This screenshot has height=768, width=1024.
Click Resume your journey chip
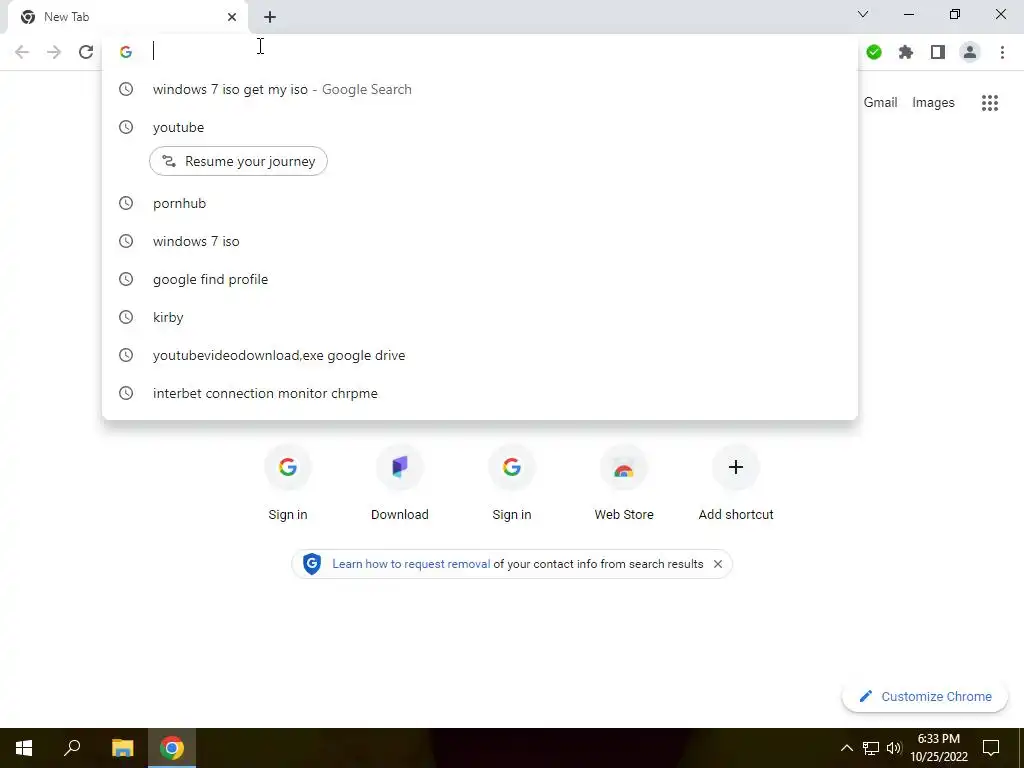(x=238, y=161)
